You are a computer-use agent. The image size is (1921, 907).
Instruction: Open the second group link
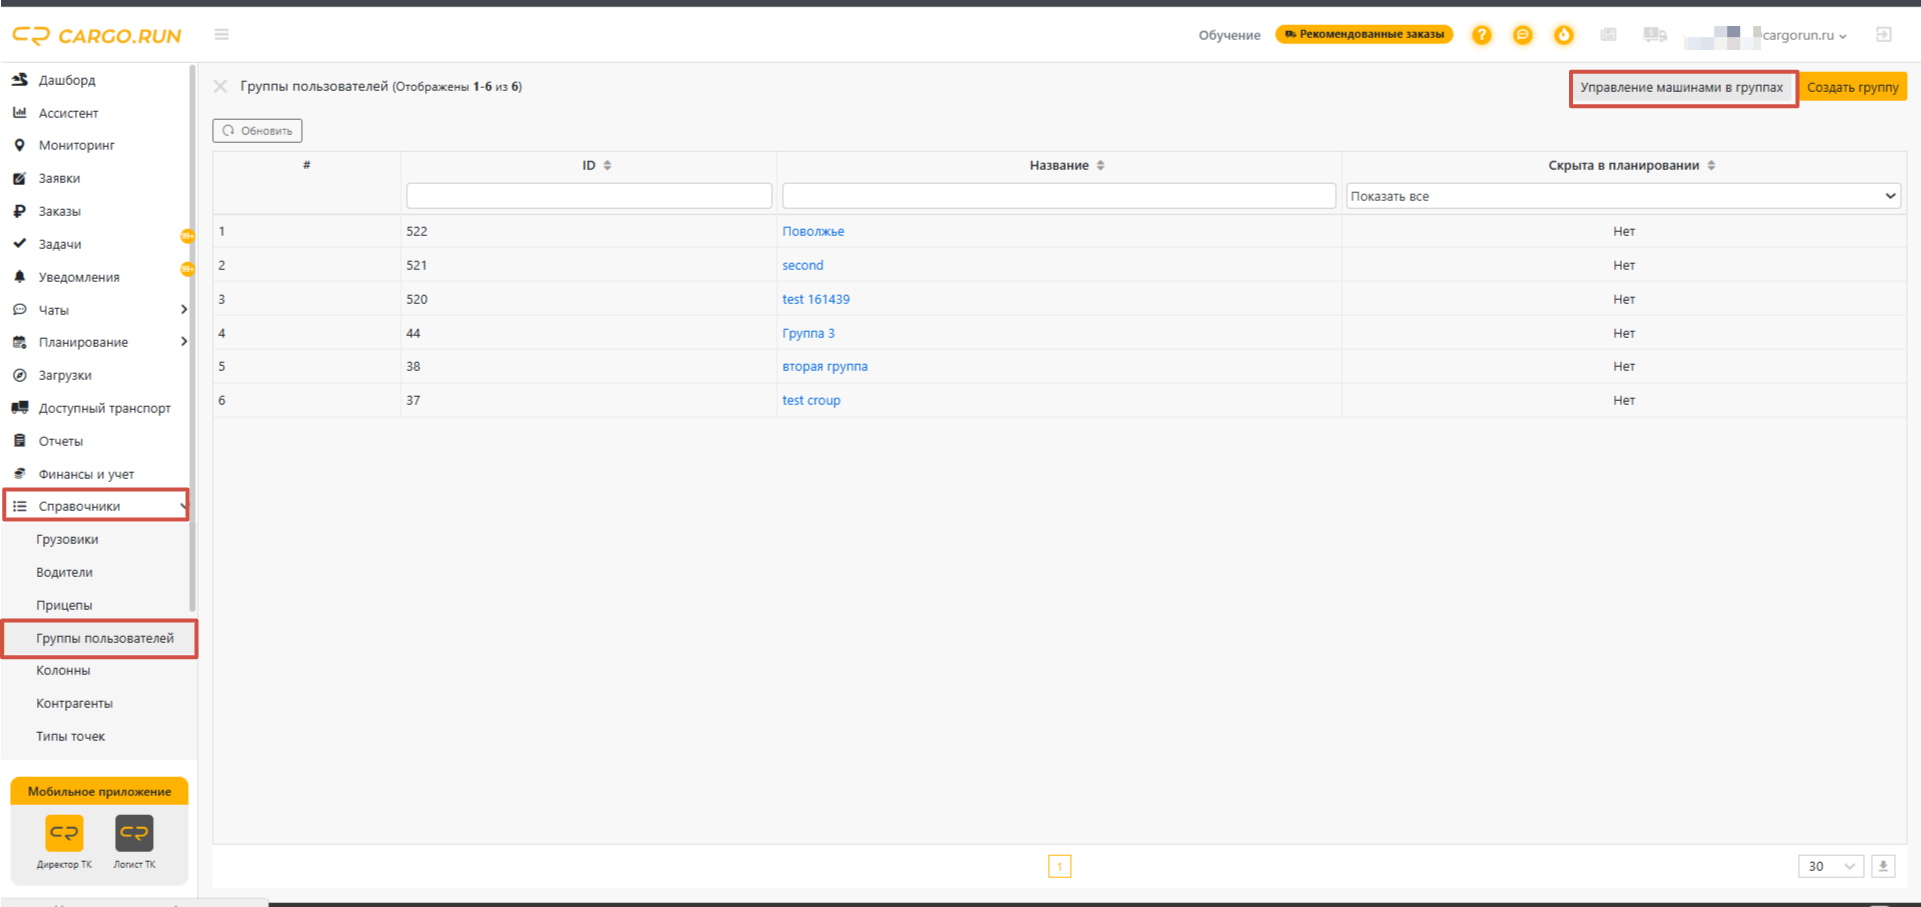[x=803, y=265]
